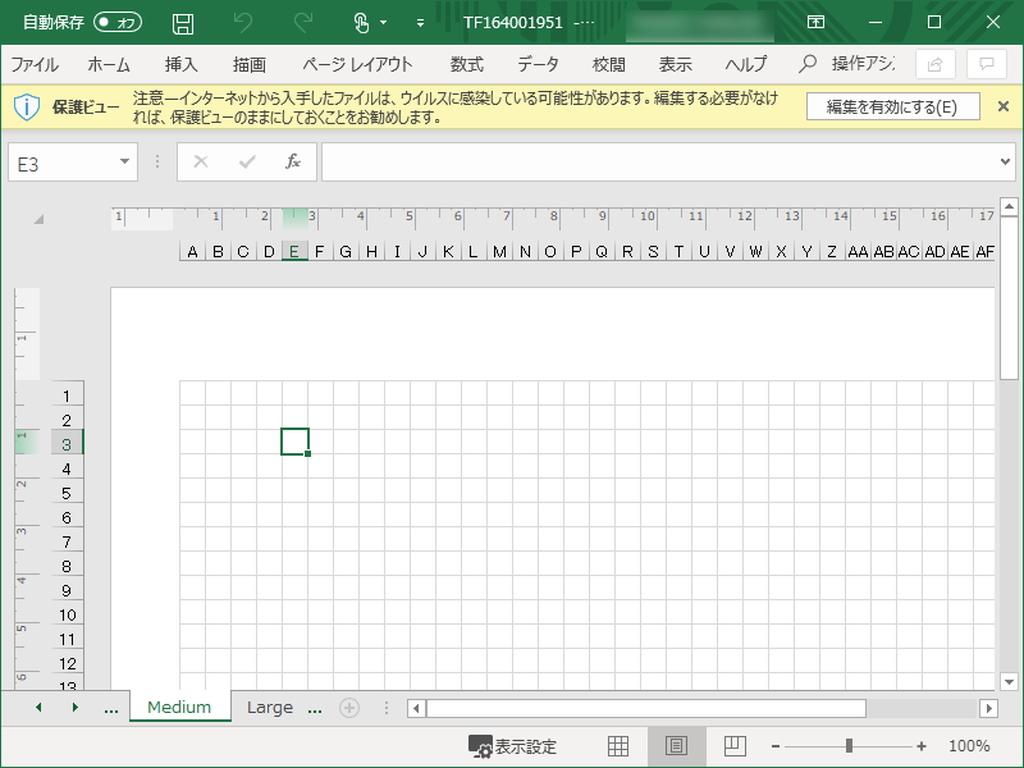Click the search magnifier 操作アシスト icon

[x=808, y=63]
